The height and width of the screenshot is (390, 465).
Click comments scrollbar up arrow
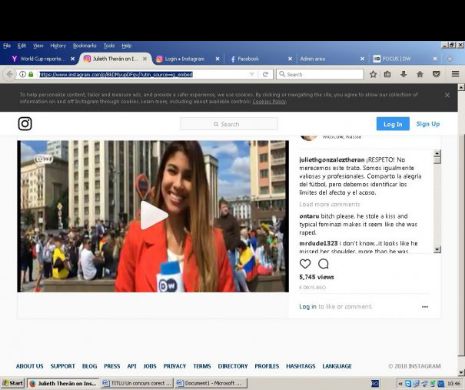click(x=437, y=153)
